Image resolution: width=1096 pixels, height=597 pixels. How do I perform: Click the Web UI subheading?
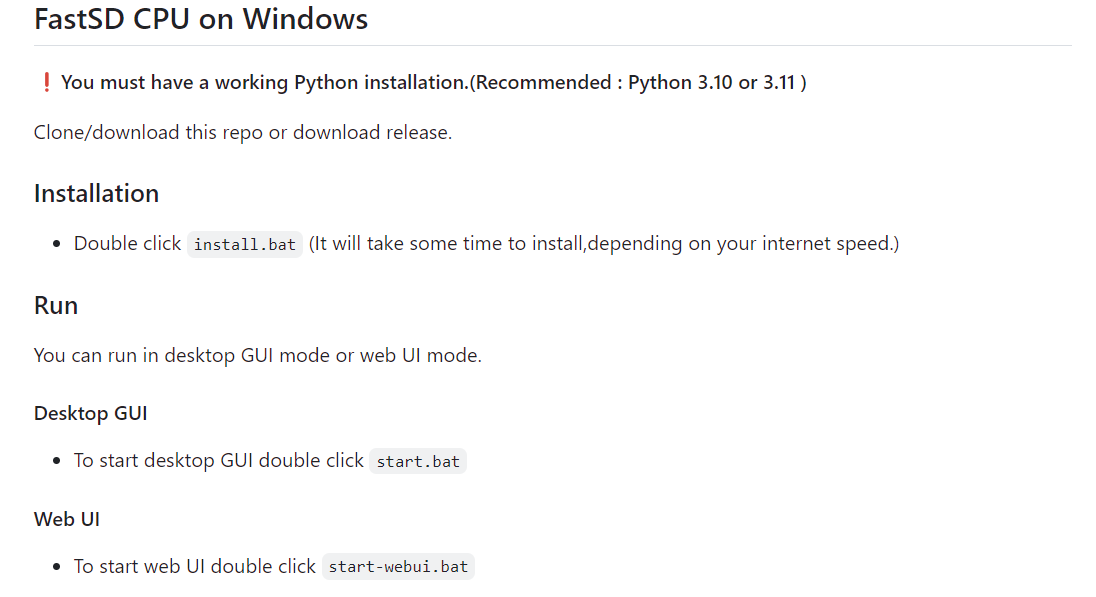pyautogui.click(x=67, y=519)
